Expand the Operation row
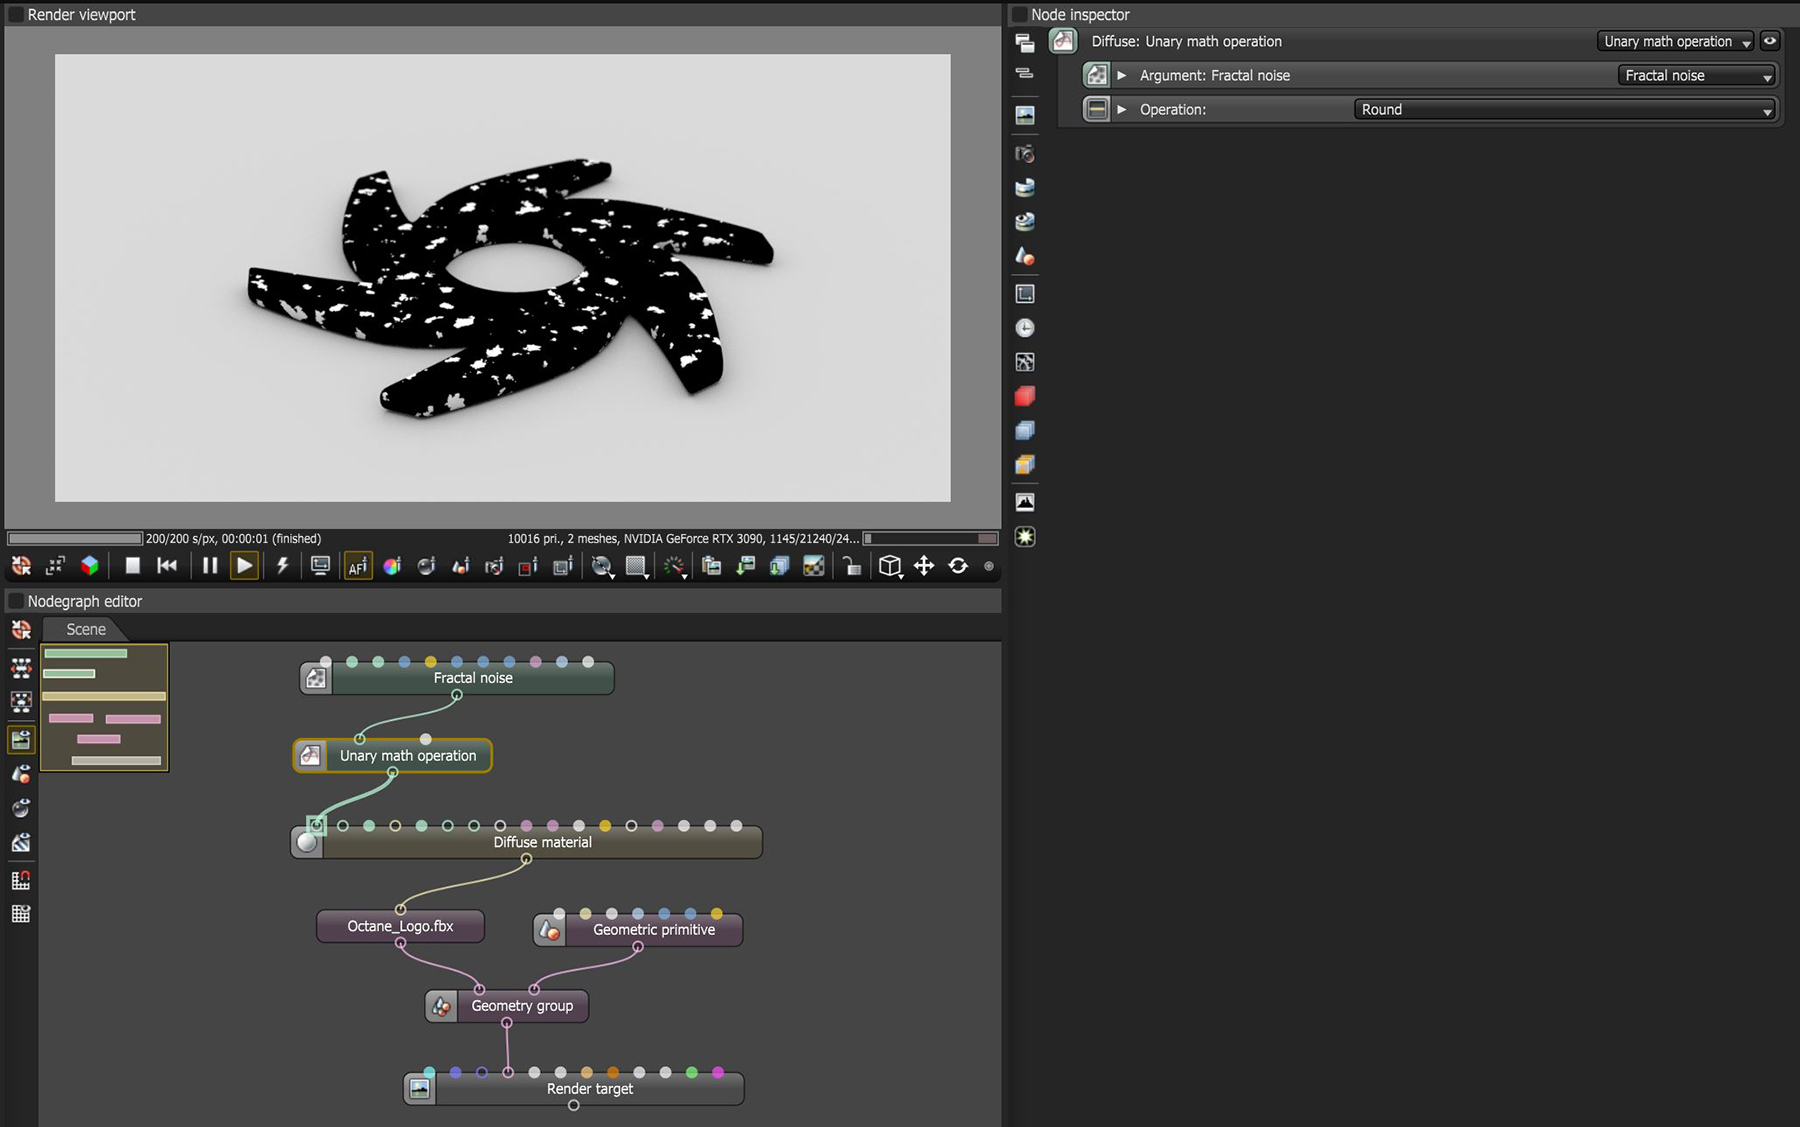Screen dimensions: 1800x1127 [x=1122, y=109]
